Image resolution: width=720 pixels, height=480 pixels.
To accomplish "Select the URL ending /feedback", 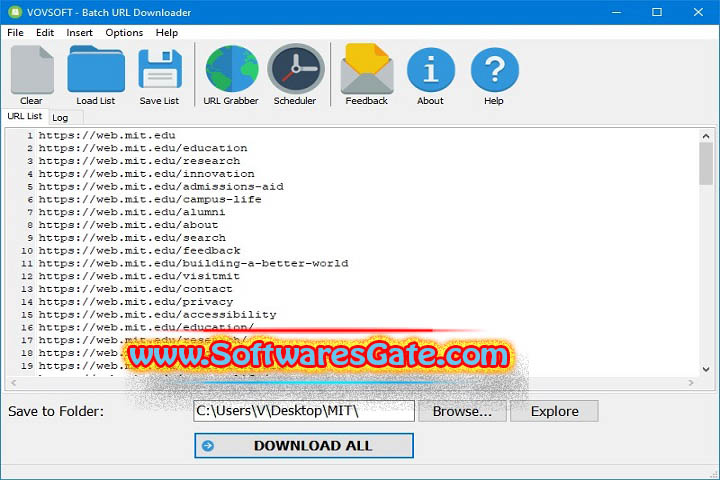I will [139, 251].
